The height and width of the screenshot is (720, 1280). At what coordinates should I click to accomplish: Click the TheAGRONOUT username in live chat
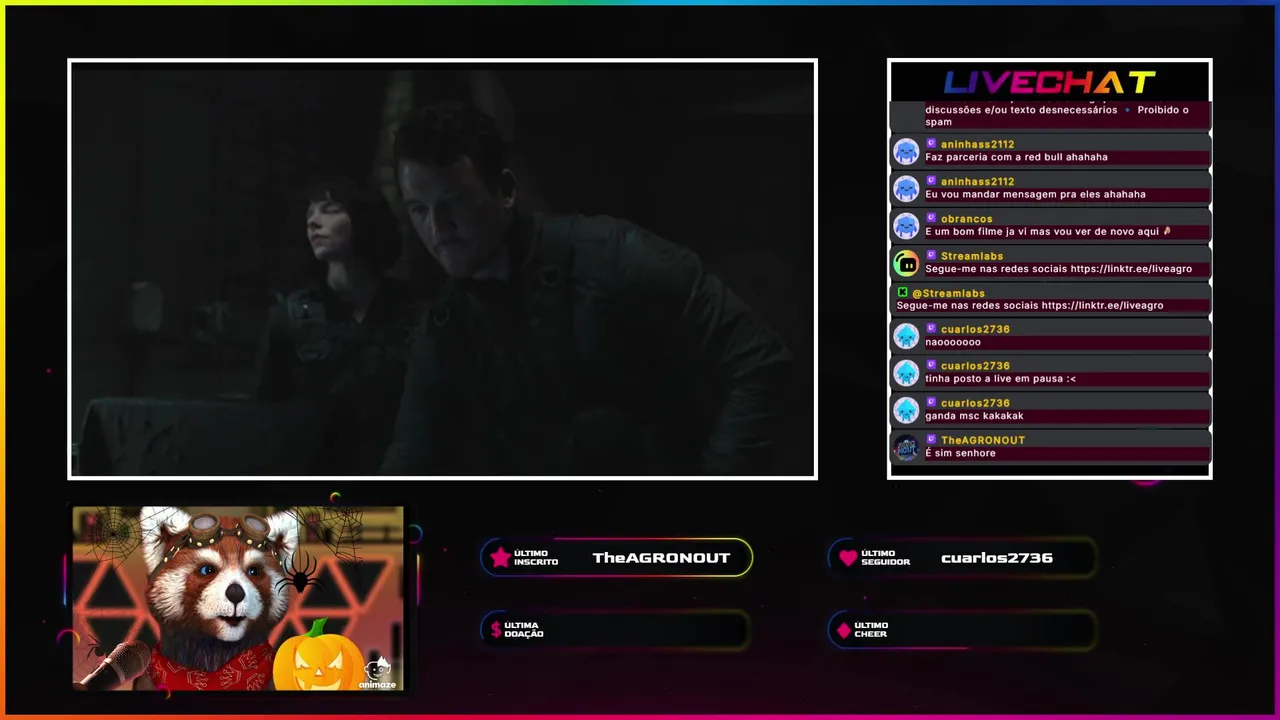click(983, 440)
